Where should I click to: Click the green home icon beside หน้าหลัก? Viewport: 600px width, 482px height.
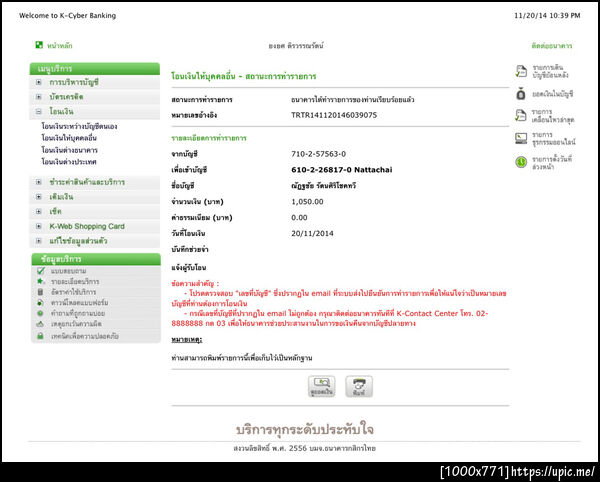pos(39,45)
